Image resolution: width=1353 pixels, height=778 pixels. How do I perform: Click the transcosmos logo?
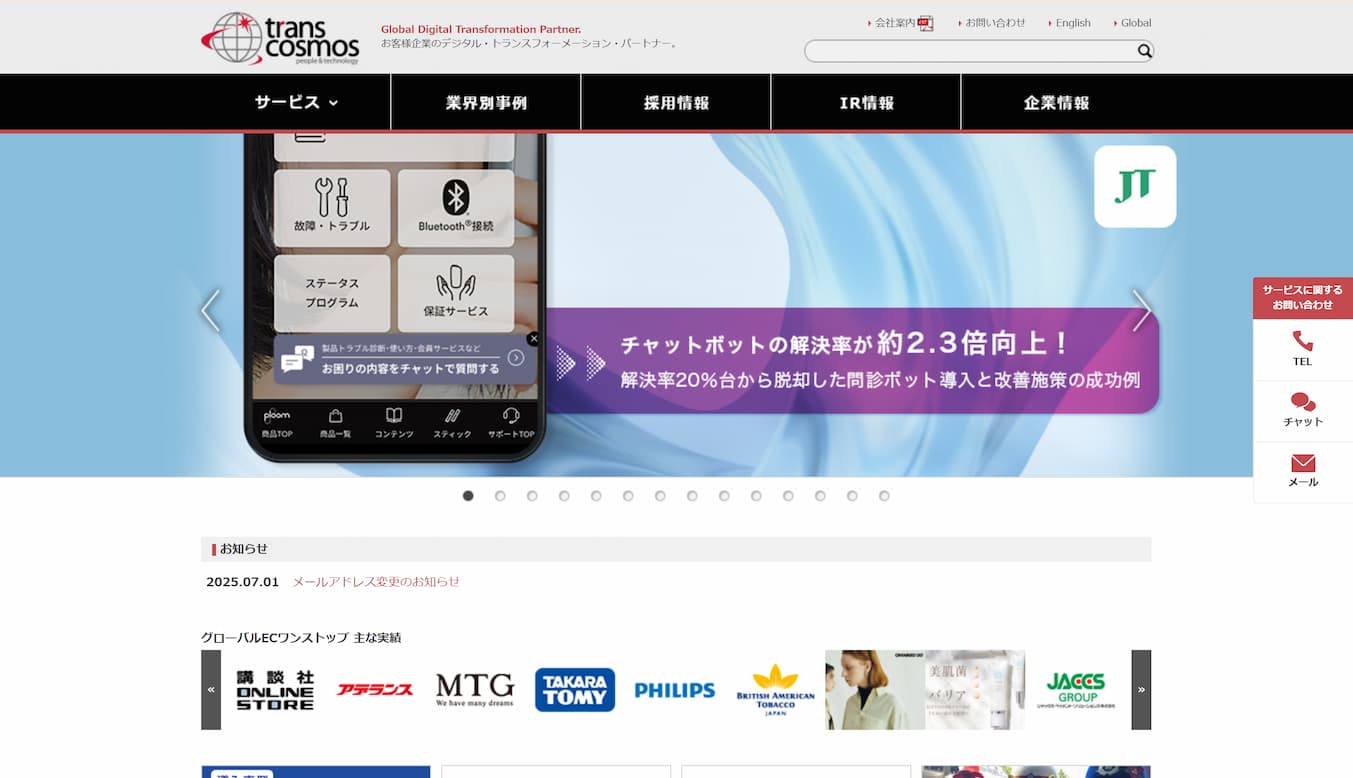pos(280,38)
